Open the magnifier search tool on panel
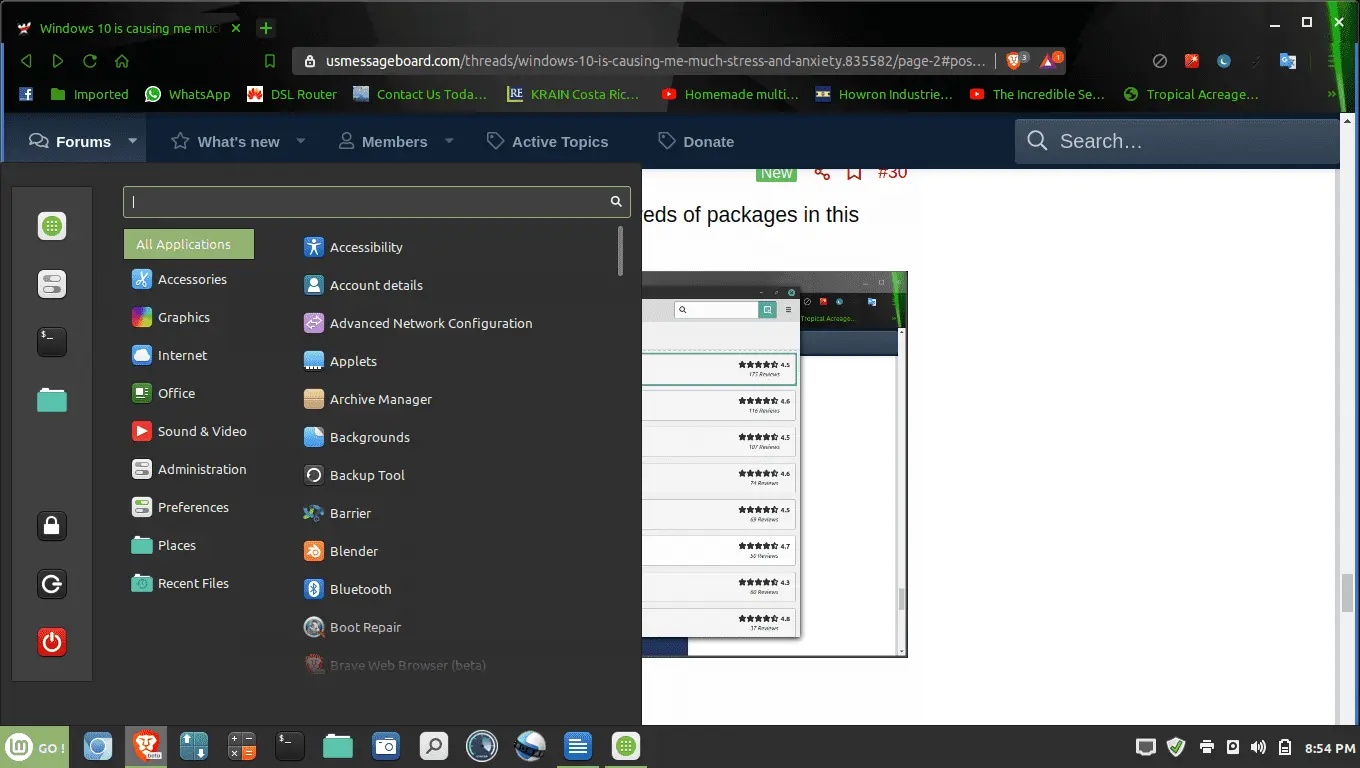1360x768 pixels. [434, 746]
